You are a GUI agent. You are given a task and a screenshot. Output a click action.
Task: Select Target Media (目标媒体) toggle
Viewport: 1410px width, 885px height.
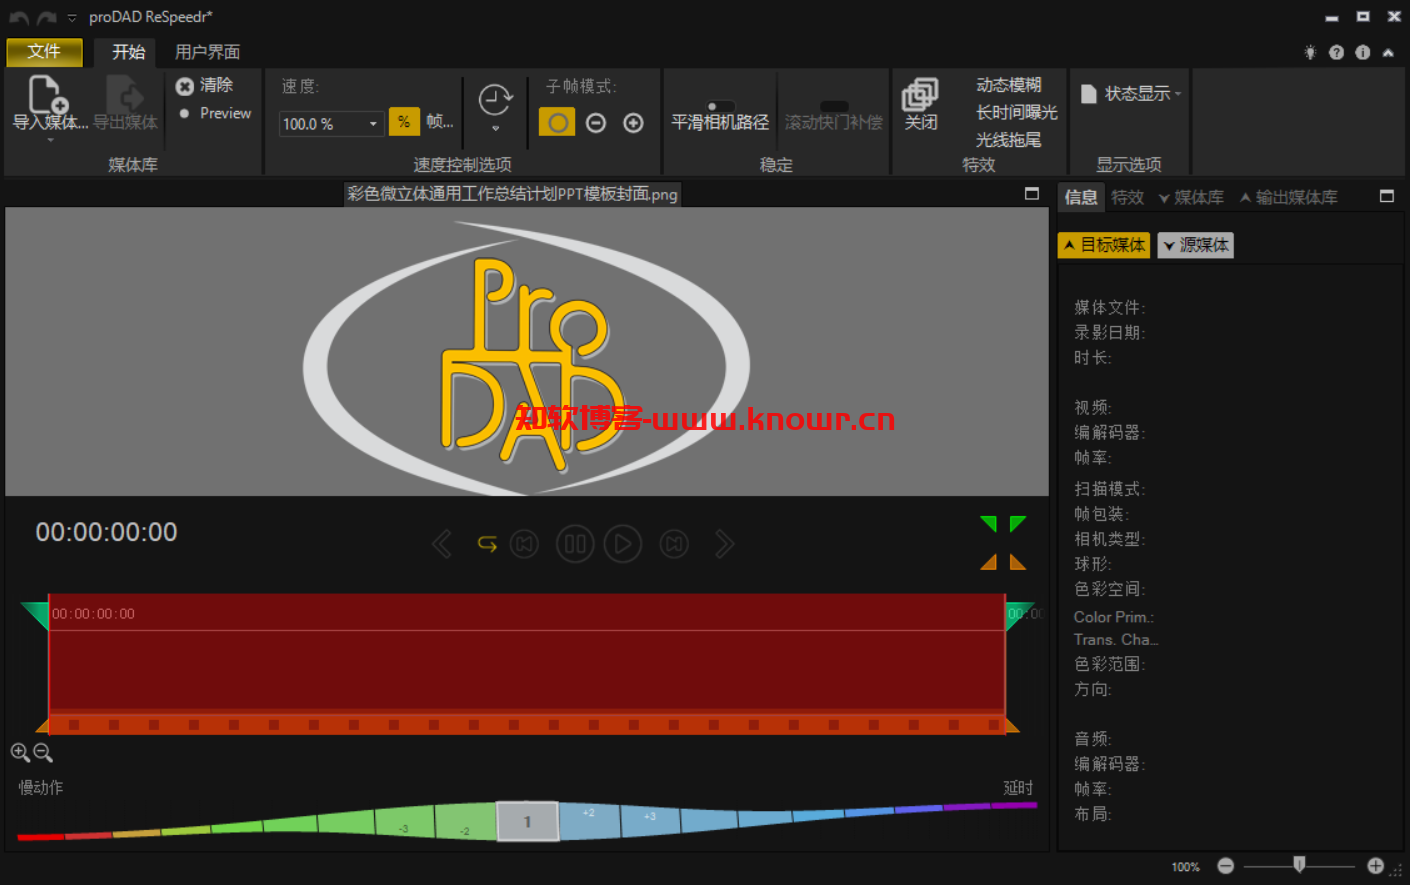1104,245
